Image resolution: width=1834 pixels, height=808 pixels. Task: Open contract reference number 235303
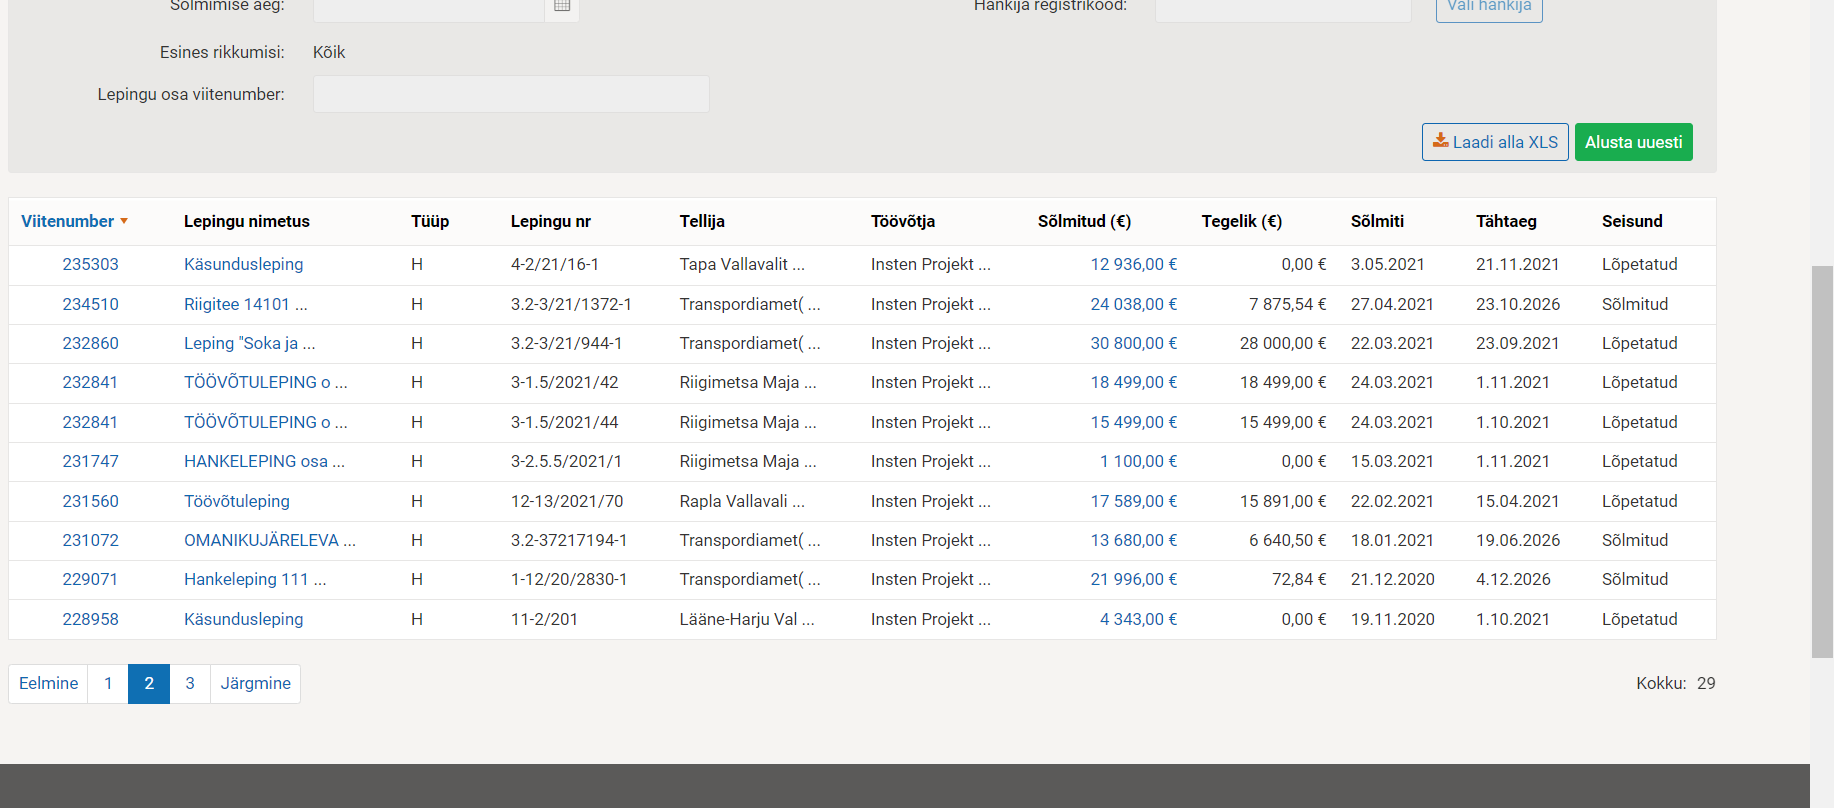pyautogui.click(x=90, y=264)
